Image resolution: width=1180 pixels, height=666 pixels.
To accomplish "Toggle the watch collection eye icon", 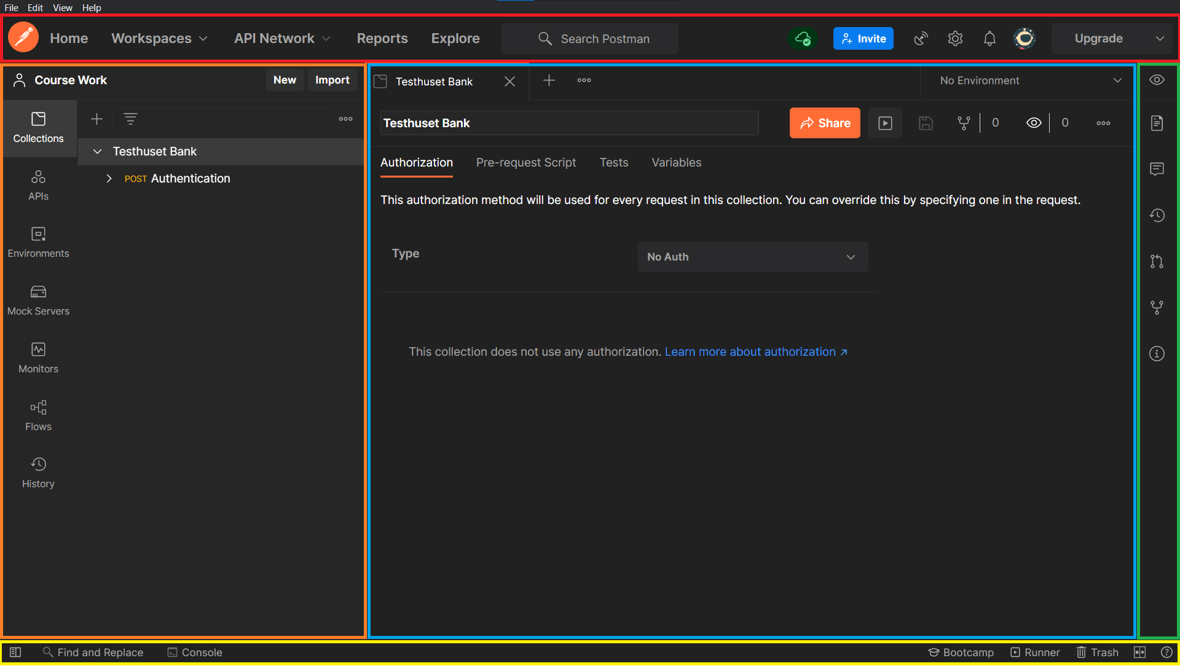I will point(1033,123).
